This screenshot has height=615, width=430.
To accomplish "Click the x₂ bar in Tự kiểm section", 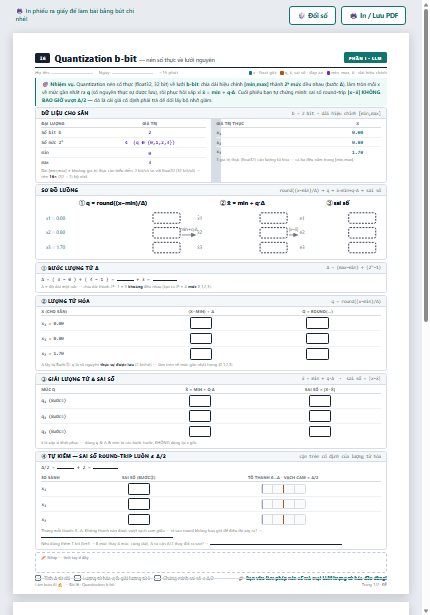I will tap(284, 504).
